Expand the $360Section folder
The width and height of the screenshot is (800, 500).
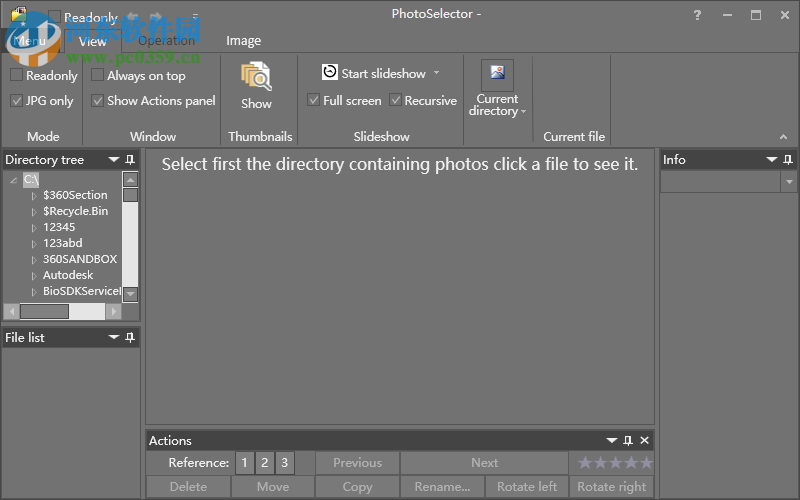[x=34, y=195]
